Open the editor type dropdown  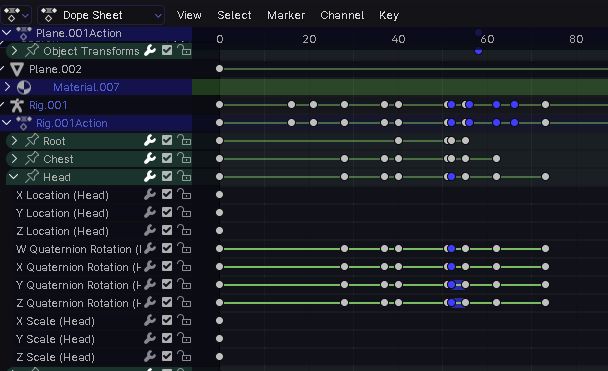pyautogui.click(x=16, y=15)
